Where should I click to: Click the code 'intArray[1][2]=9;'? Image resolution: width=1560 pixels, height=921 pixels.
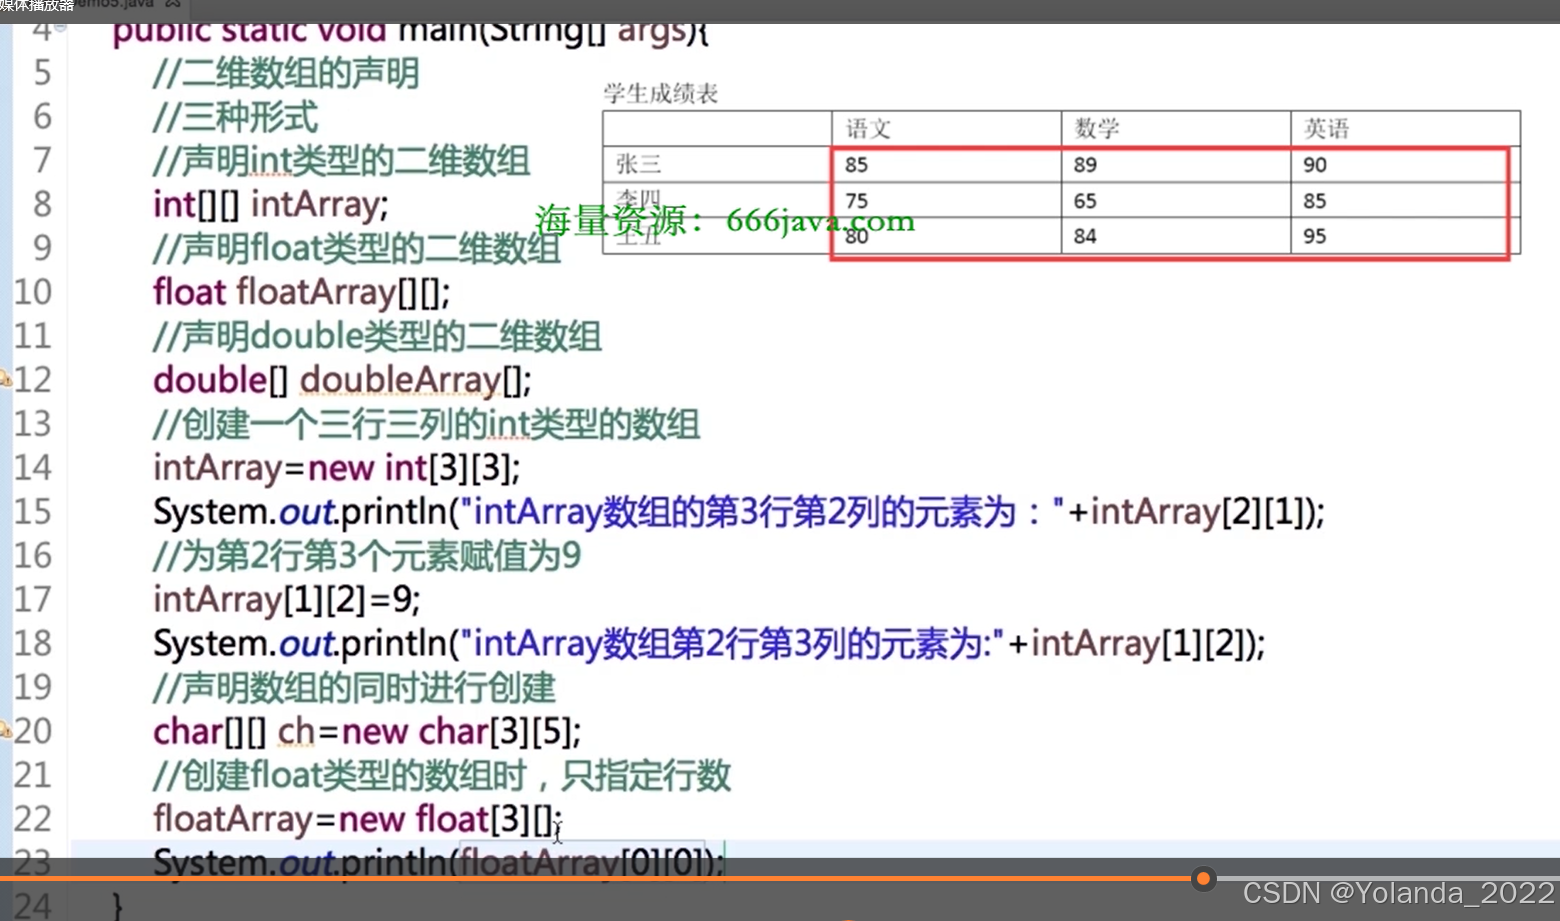[286, 600]
